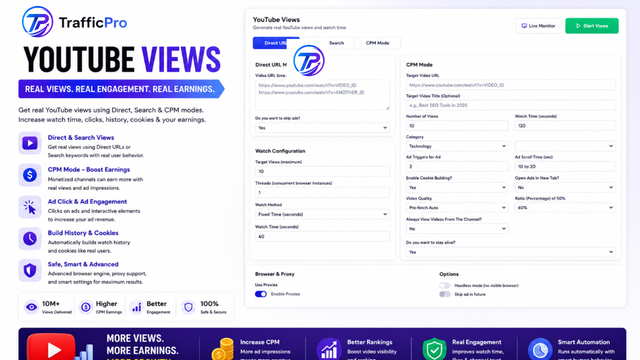Click the Target Video Title (Optional) field
This screenshot has height=360, width=640.
(x=511, y=105)
